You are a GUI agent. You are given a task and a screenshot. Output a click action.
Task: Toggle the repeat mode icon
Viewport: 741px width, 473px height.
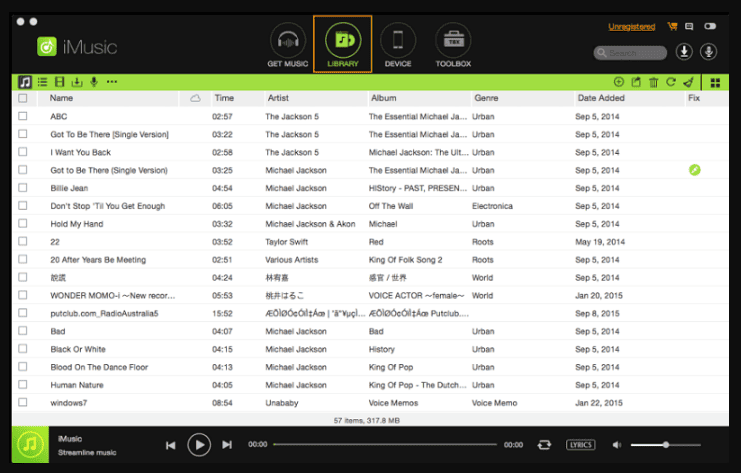(544, 445)
